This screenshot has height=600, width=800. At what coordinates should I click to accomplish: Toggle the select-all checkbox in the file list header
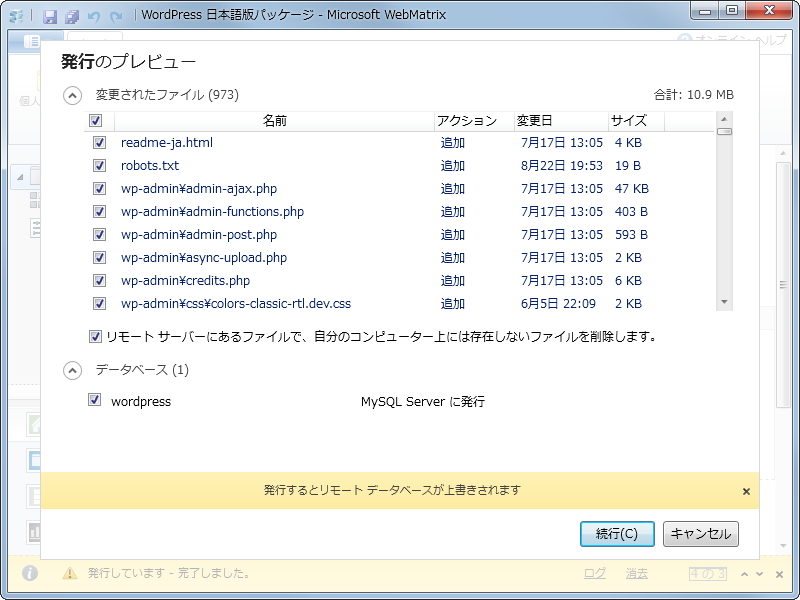[95, 120]
